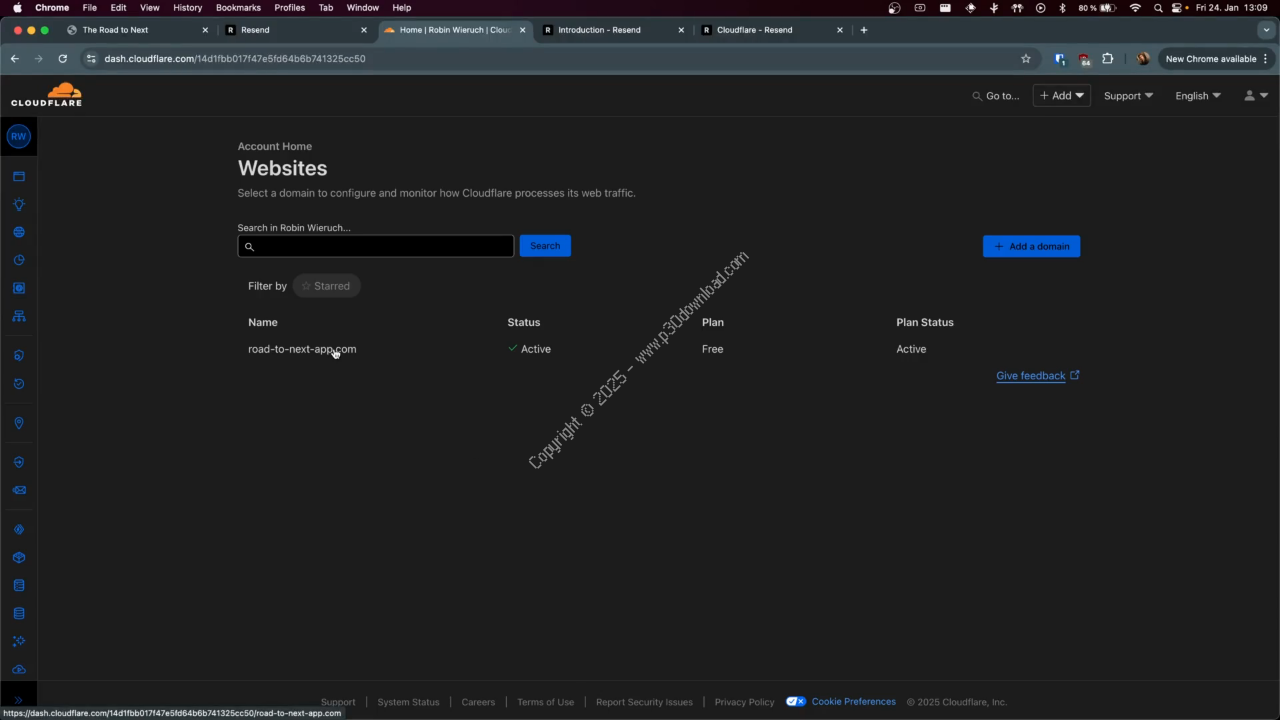
Task: Close the Home | Robin Wieruch tab
Action: pyautogui.click(x=522, y=30)
